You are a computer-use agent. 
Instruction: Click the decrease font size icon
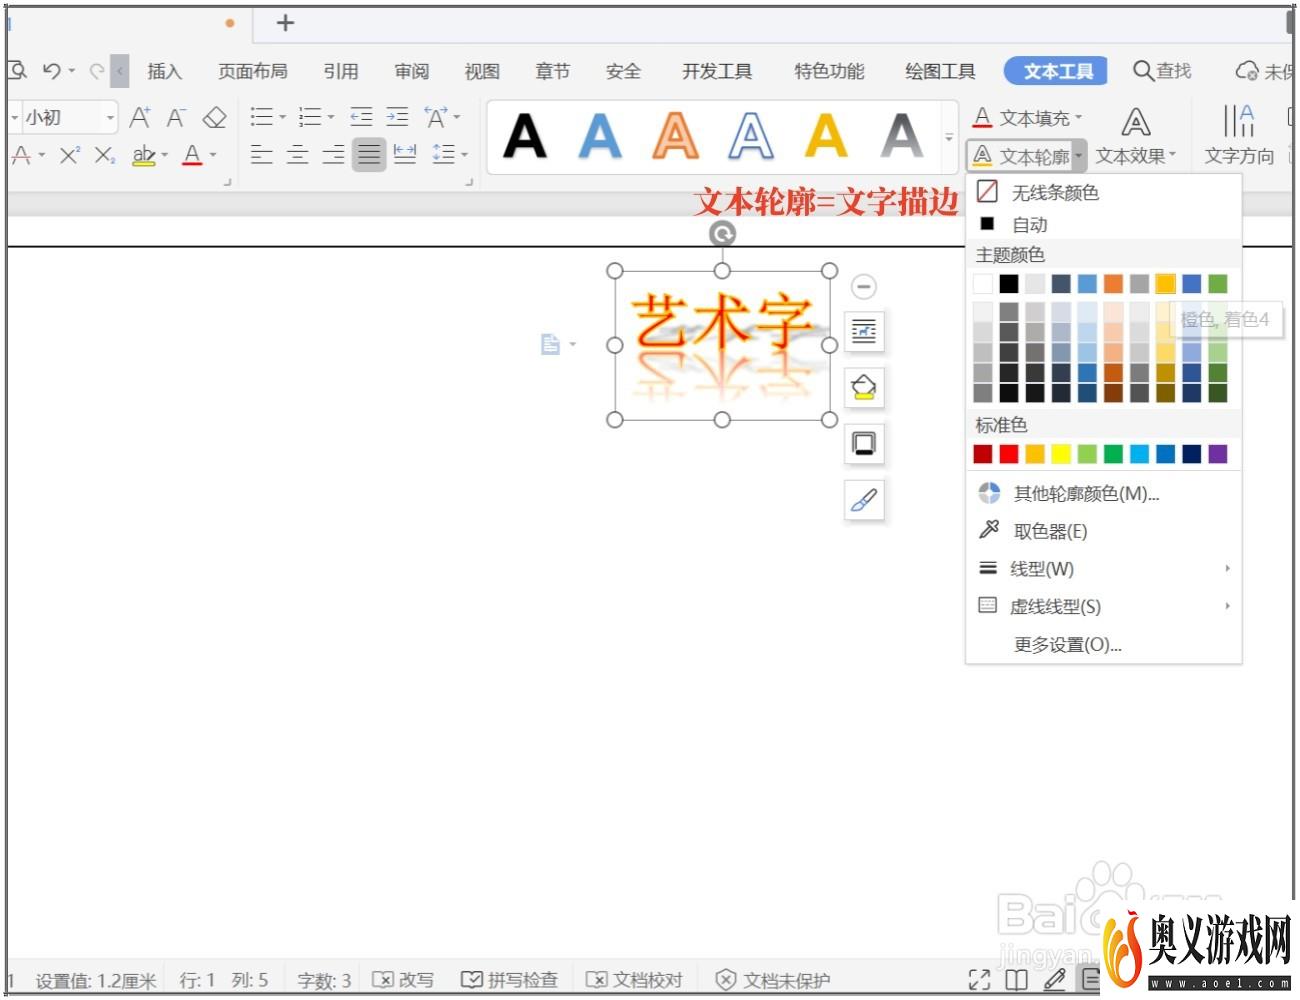pos(176,118)
